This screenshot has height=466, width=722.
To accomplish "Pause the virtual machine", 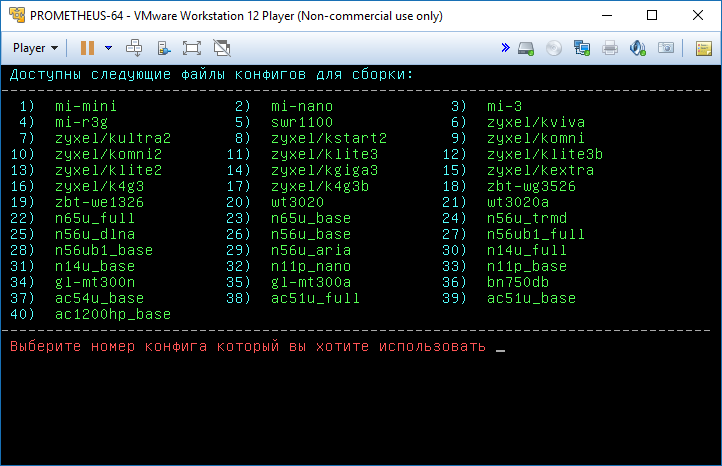I will (x=87, y=48).
